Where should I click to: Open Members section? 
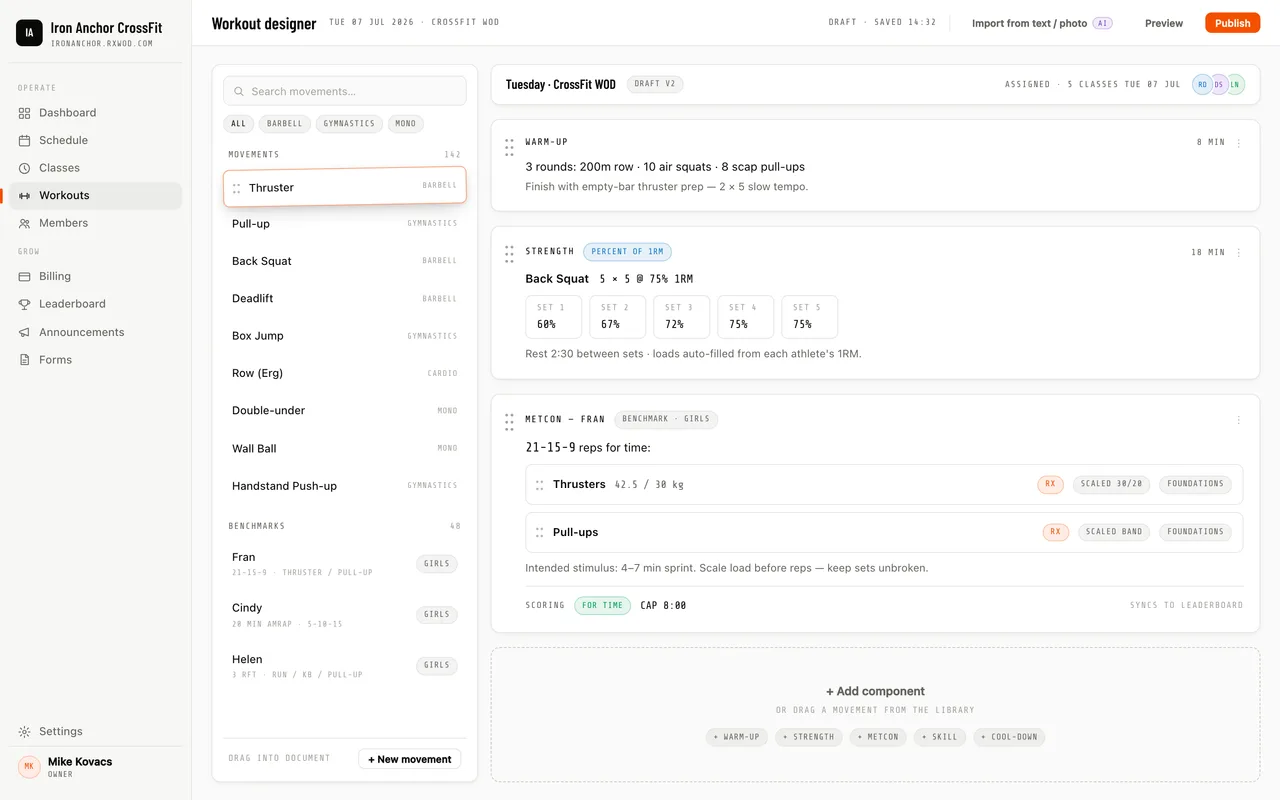(95, 223)
